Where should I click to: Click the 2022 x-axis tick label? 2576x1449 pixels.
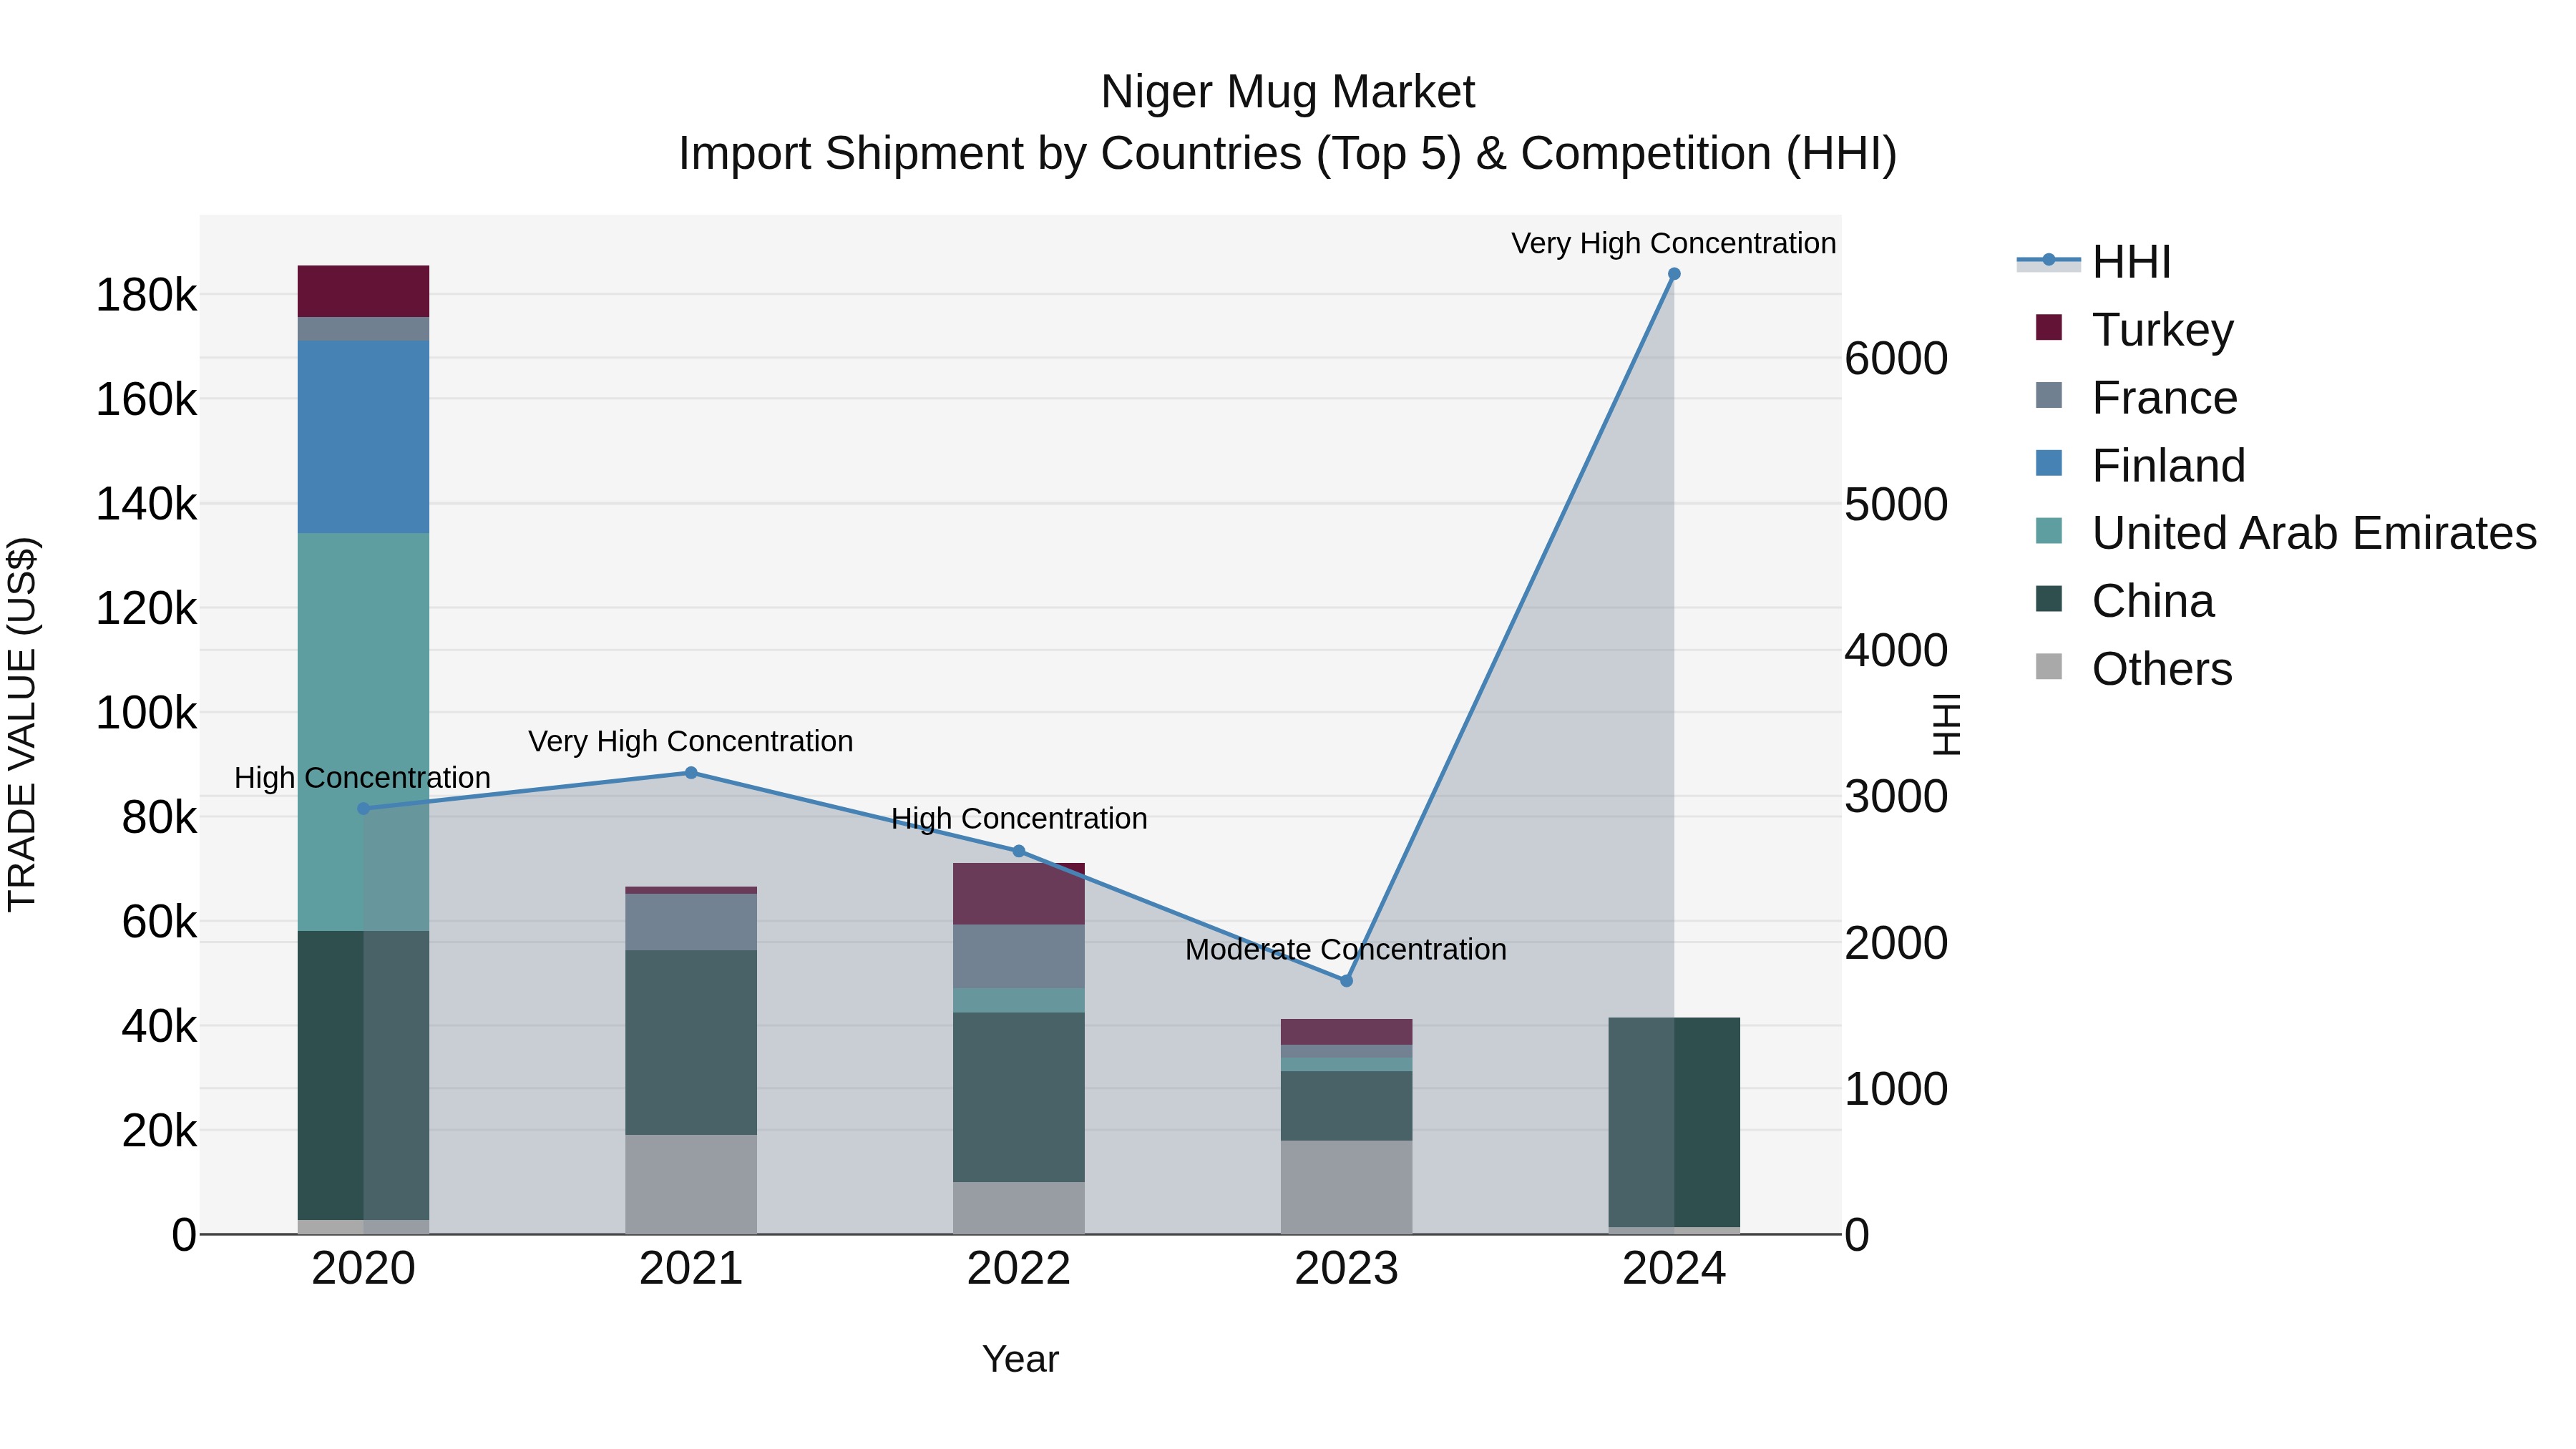(1019, 1269)
